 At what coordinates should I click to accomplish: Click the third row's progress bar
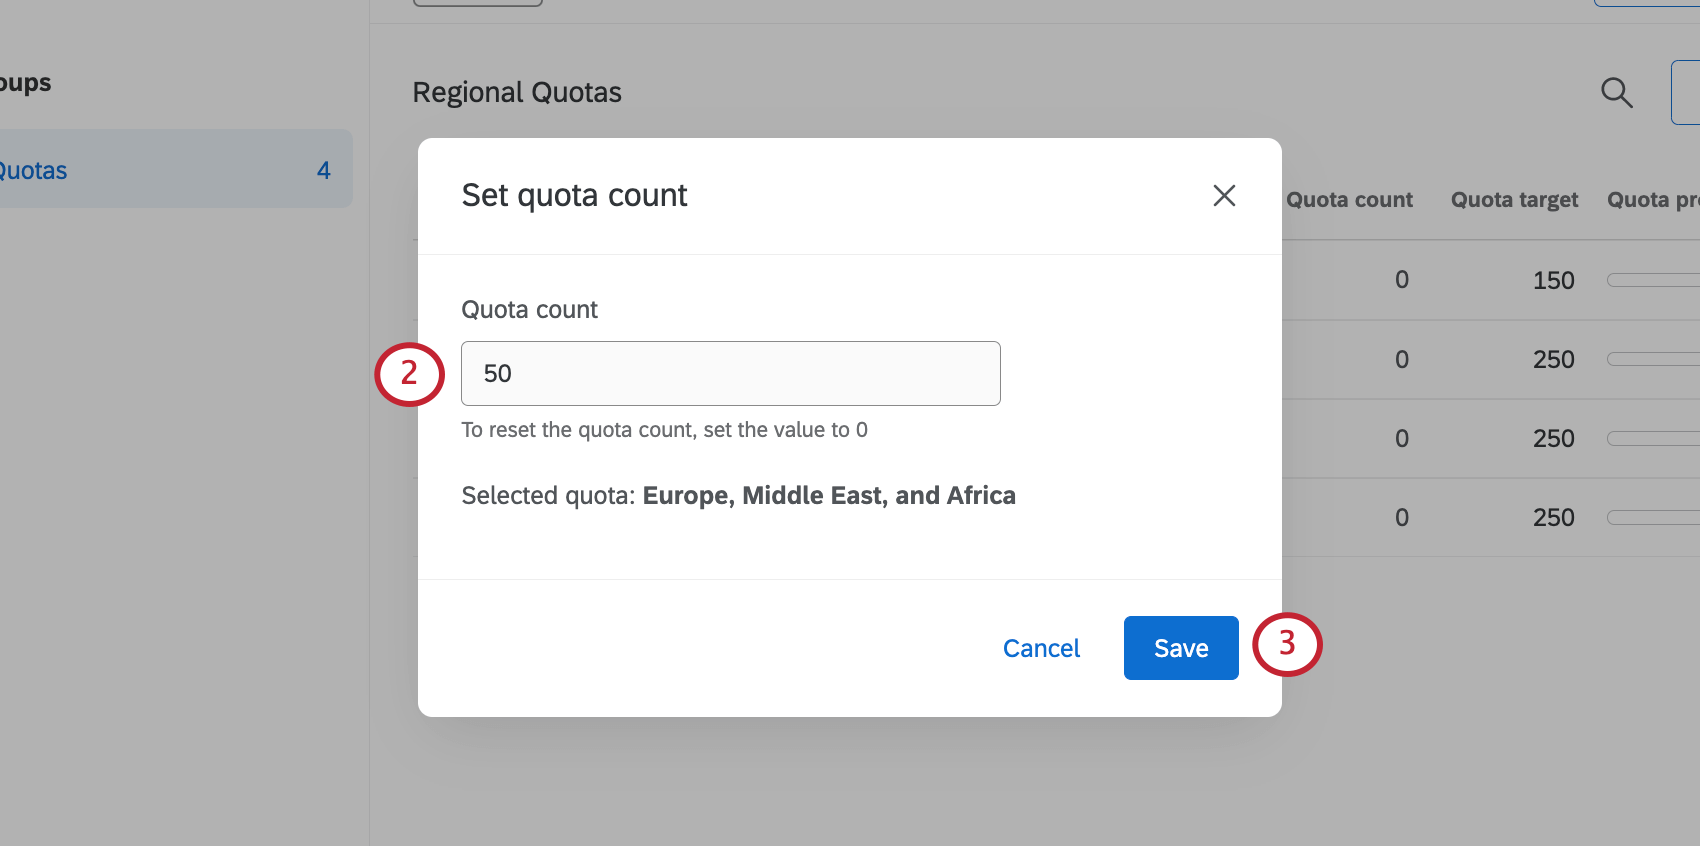pyautogui.click(x=1653, y=439)
